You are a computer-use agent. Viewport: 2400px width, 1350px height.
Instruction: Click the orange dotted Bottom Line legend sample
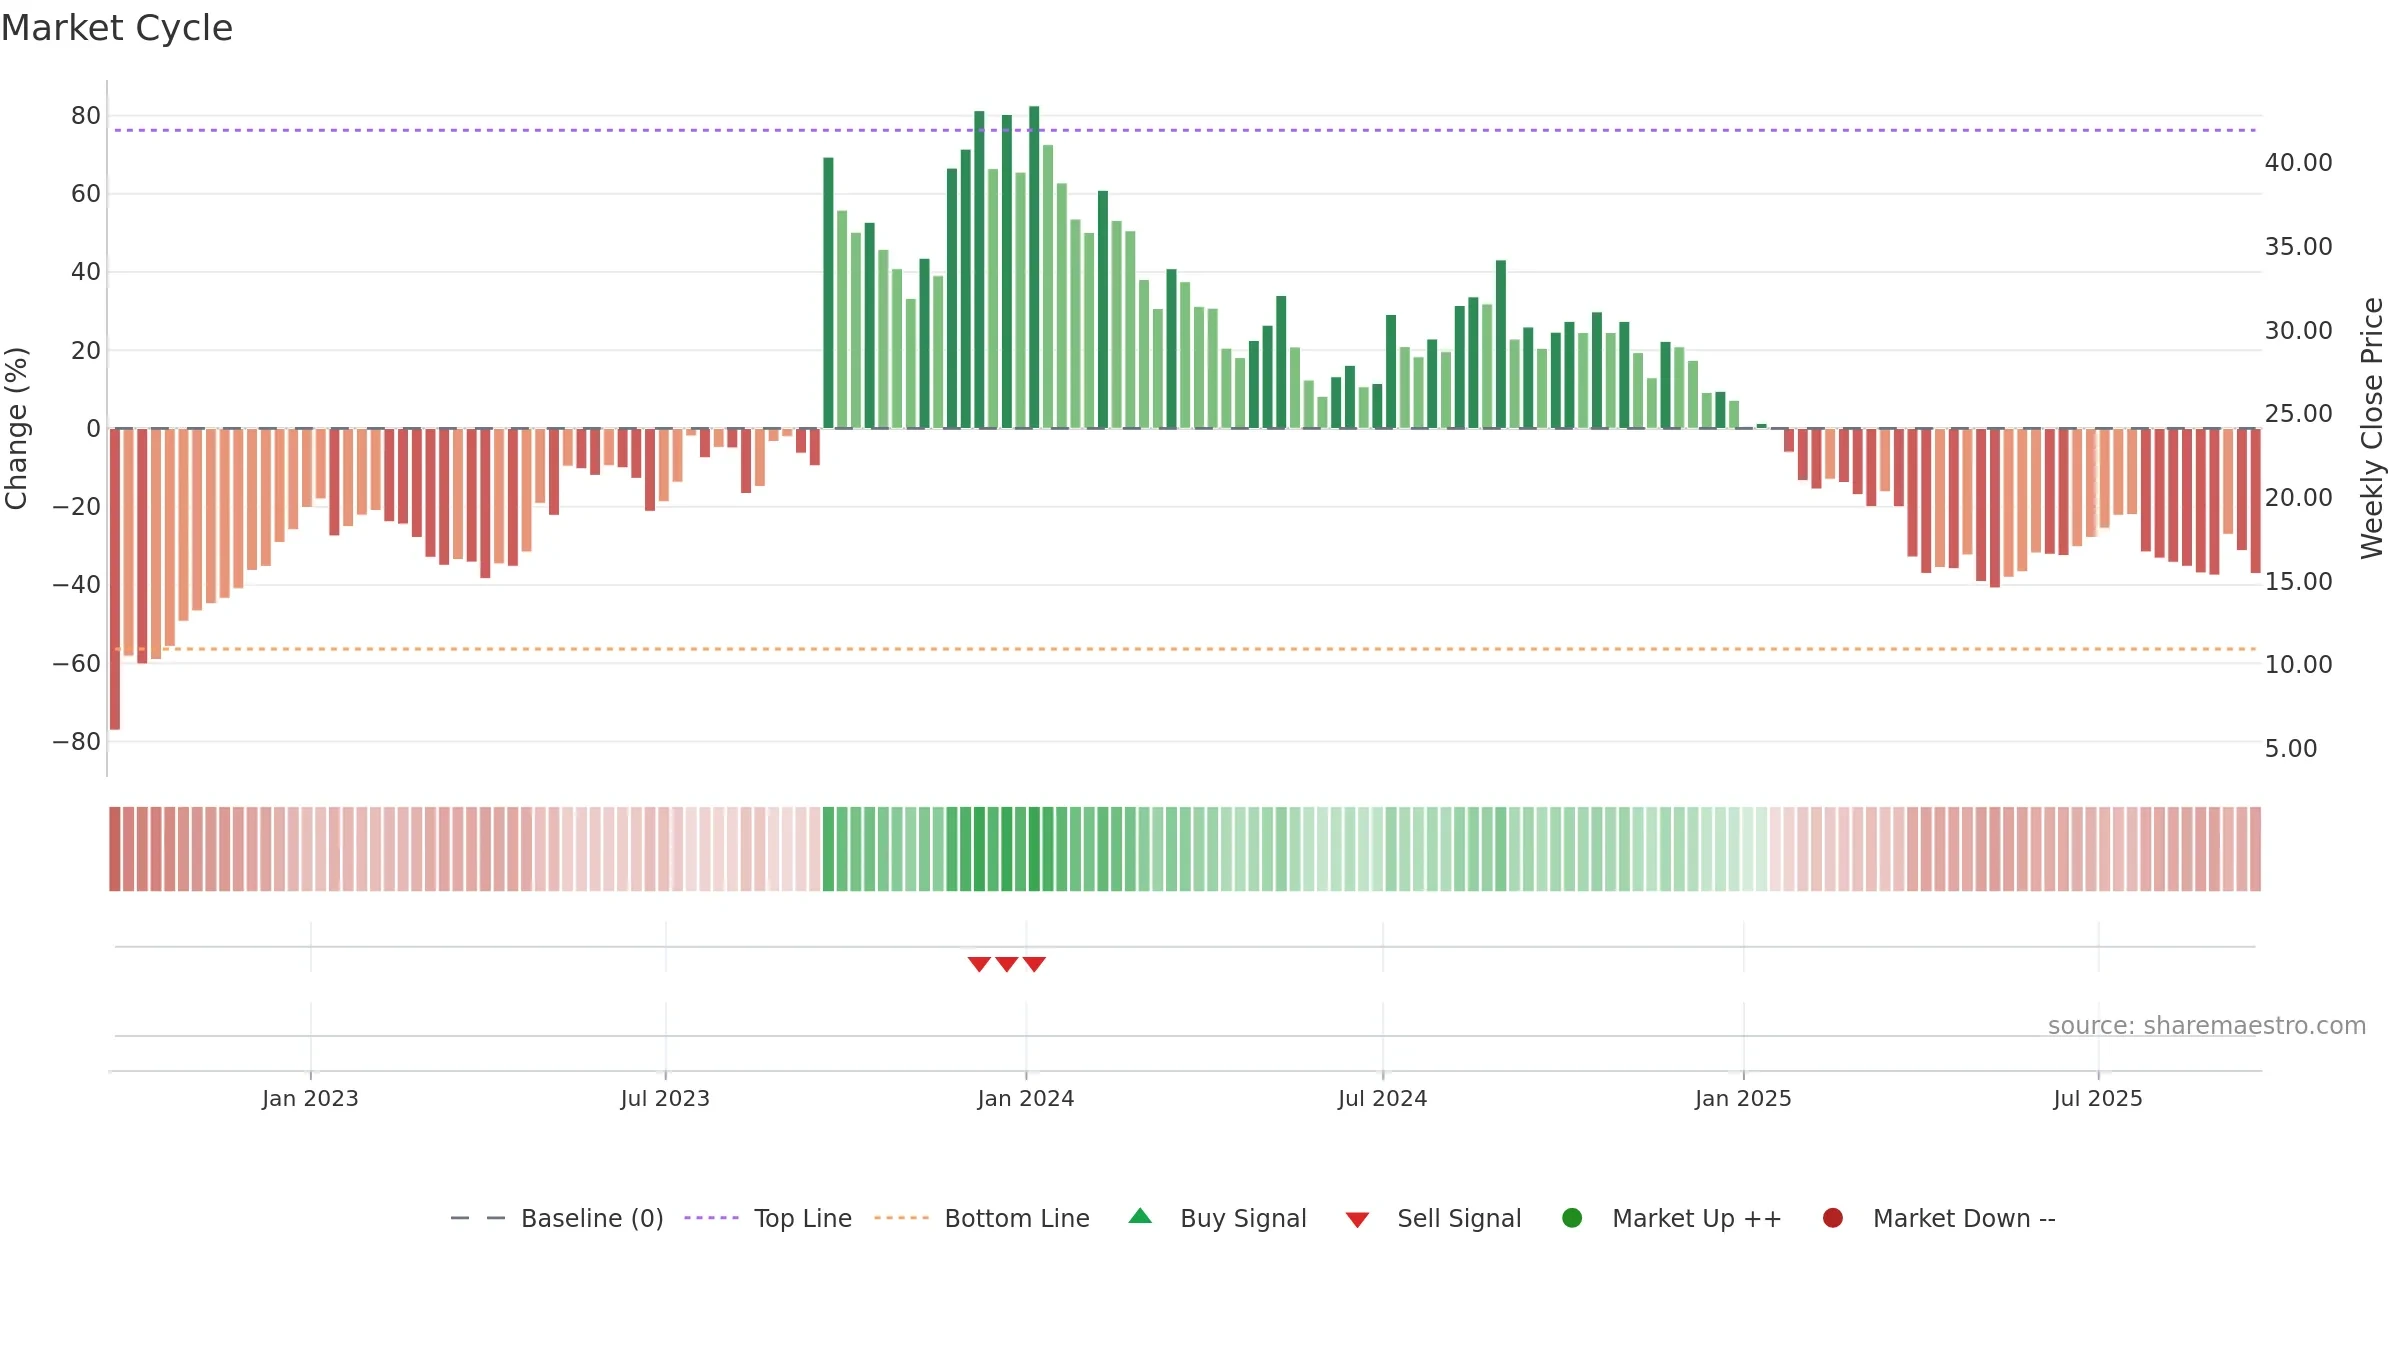pos(901,1218)
